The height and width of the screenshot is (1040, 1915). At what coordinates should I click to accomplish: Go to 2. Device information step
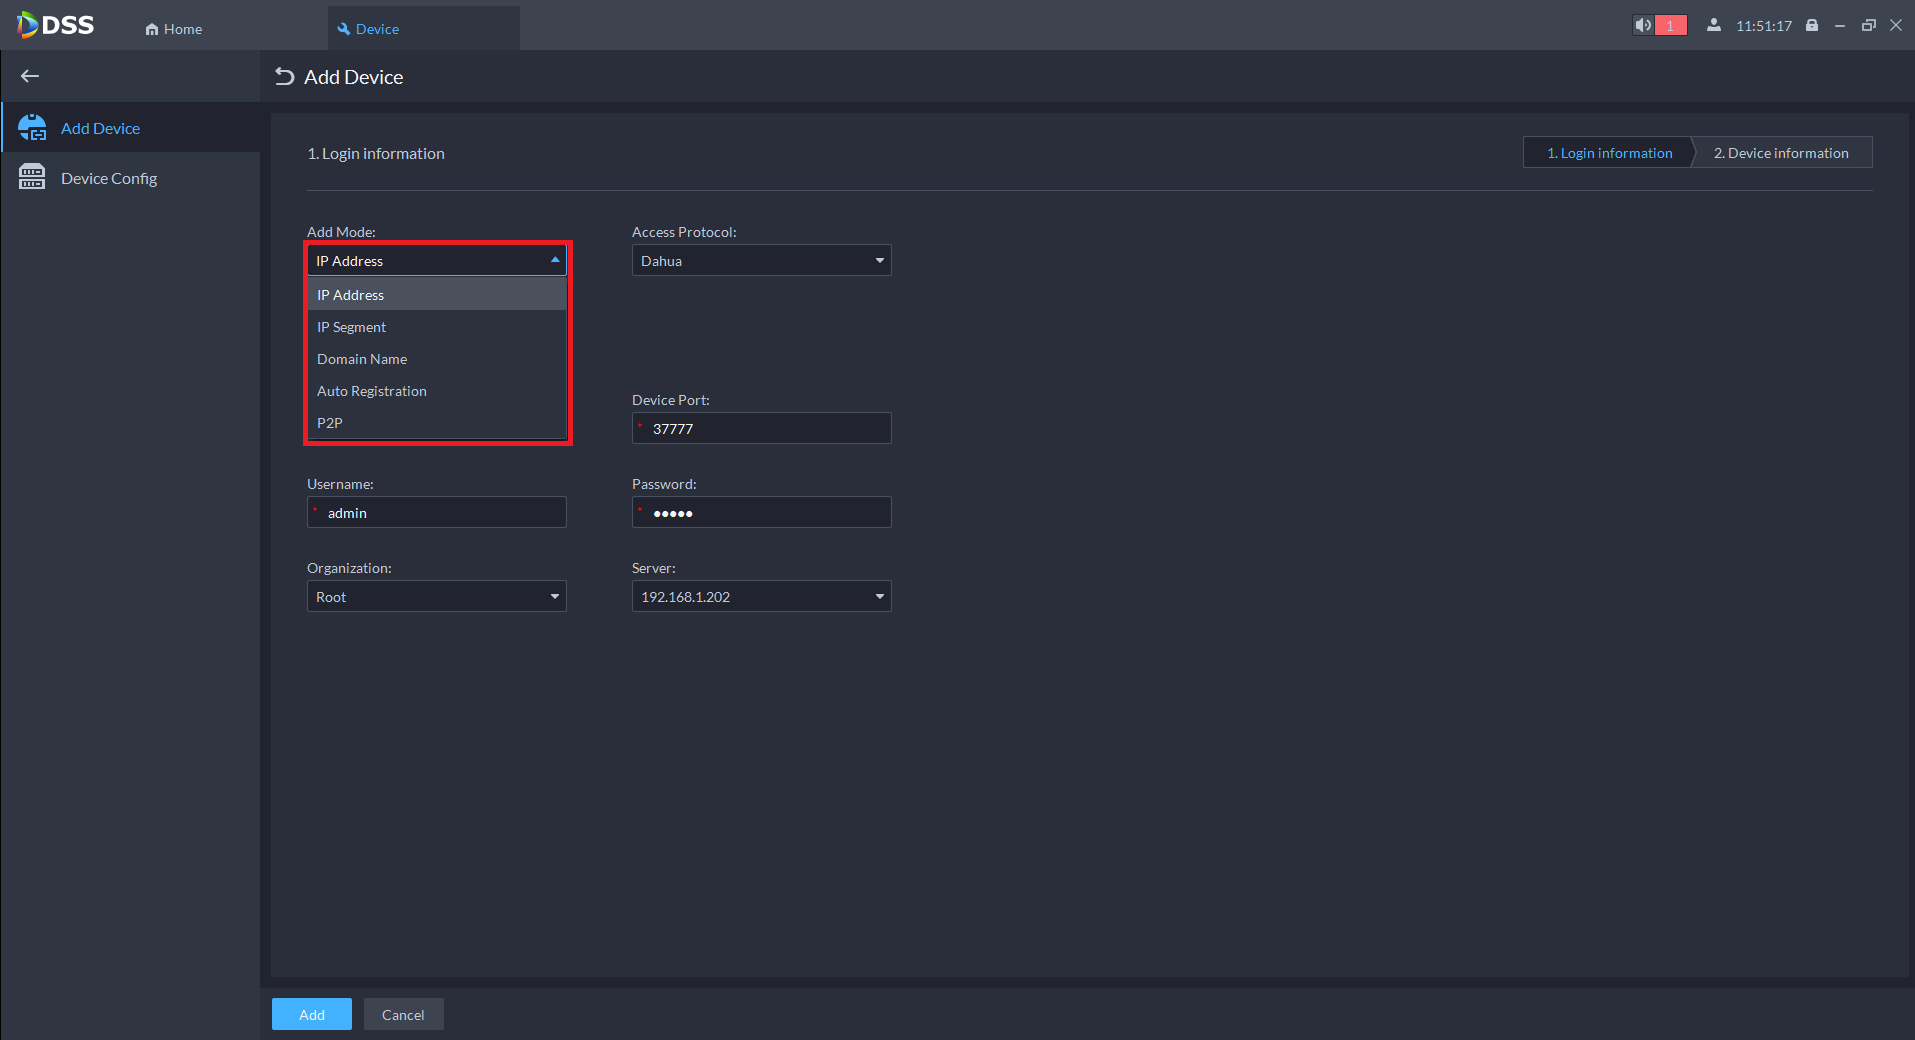(x=1781, y=152)
